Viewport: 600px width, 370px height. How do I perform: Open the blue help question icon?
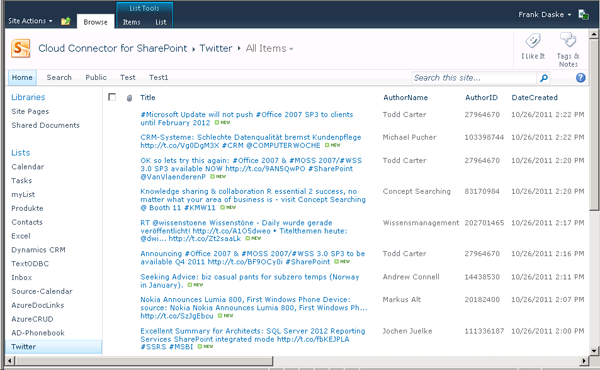pyautogui.click(x=580, y=78)
